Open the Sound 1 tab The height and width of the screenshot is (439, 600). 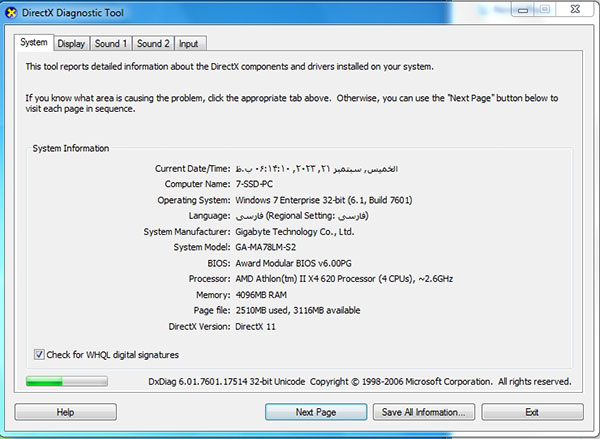point(111,44)
